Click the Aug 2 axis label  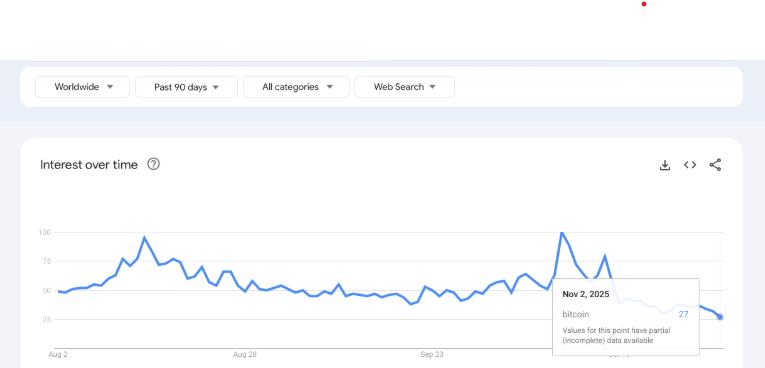[x=58, y=354]
